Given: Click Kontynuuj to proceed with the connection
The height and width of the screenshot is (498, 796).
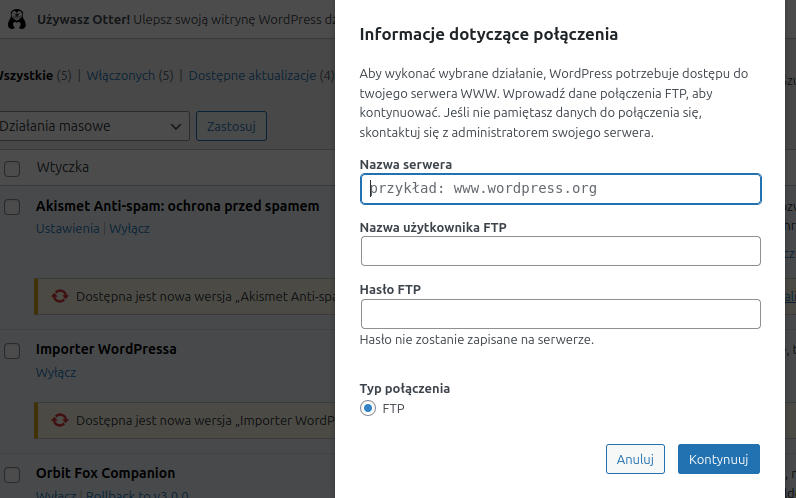Looking at the screenshot, I should 718,459.
